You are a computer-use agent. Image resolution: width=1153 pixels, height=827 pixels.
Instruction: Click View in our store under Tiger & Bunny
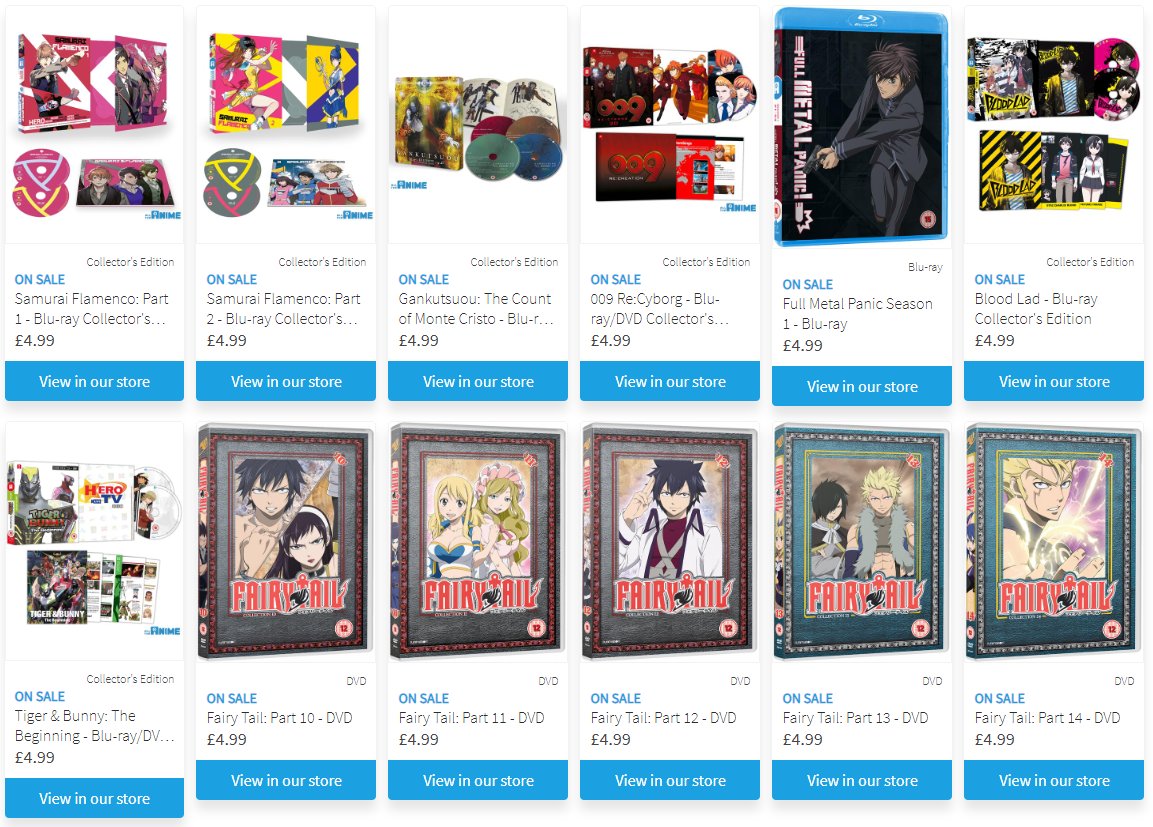(x=94, y=798)
